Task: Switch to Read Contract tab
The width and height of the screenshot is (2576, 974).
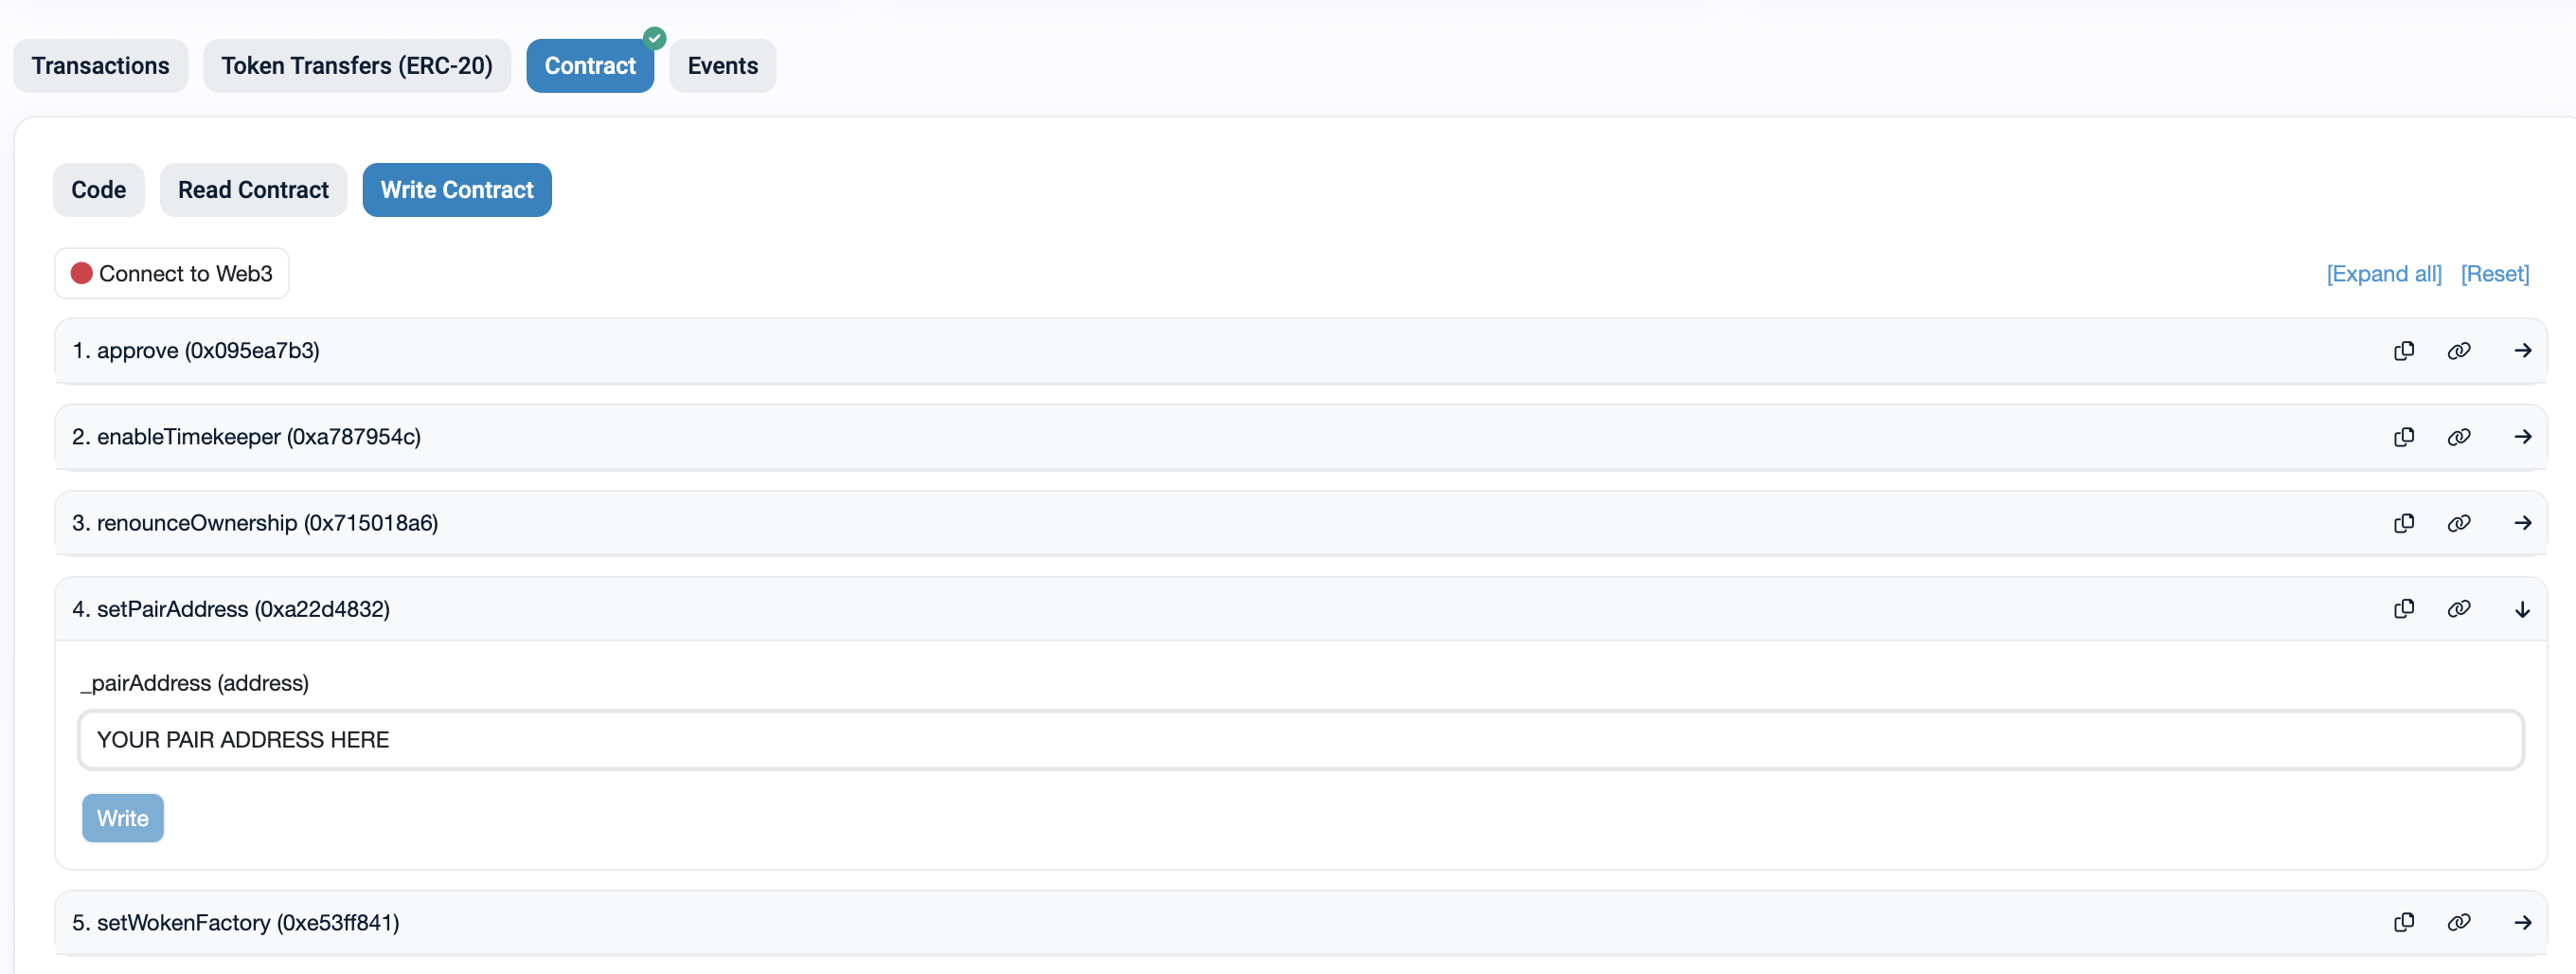Action: coord(253,190)
